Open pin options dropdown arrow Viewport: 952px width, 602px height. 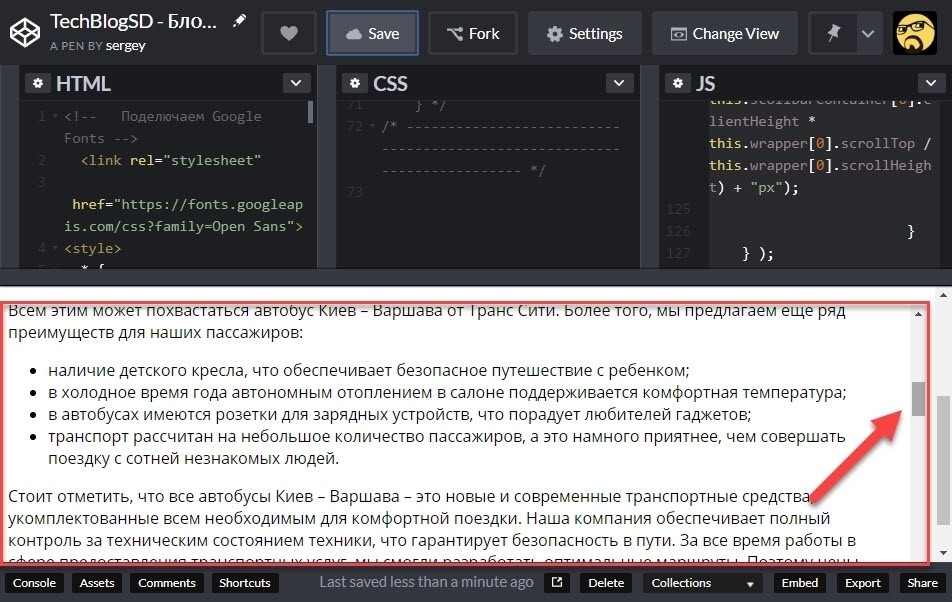[x=868, y=33]
